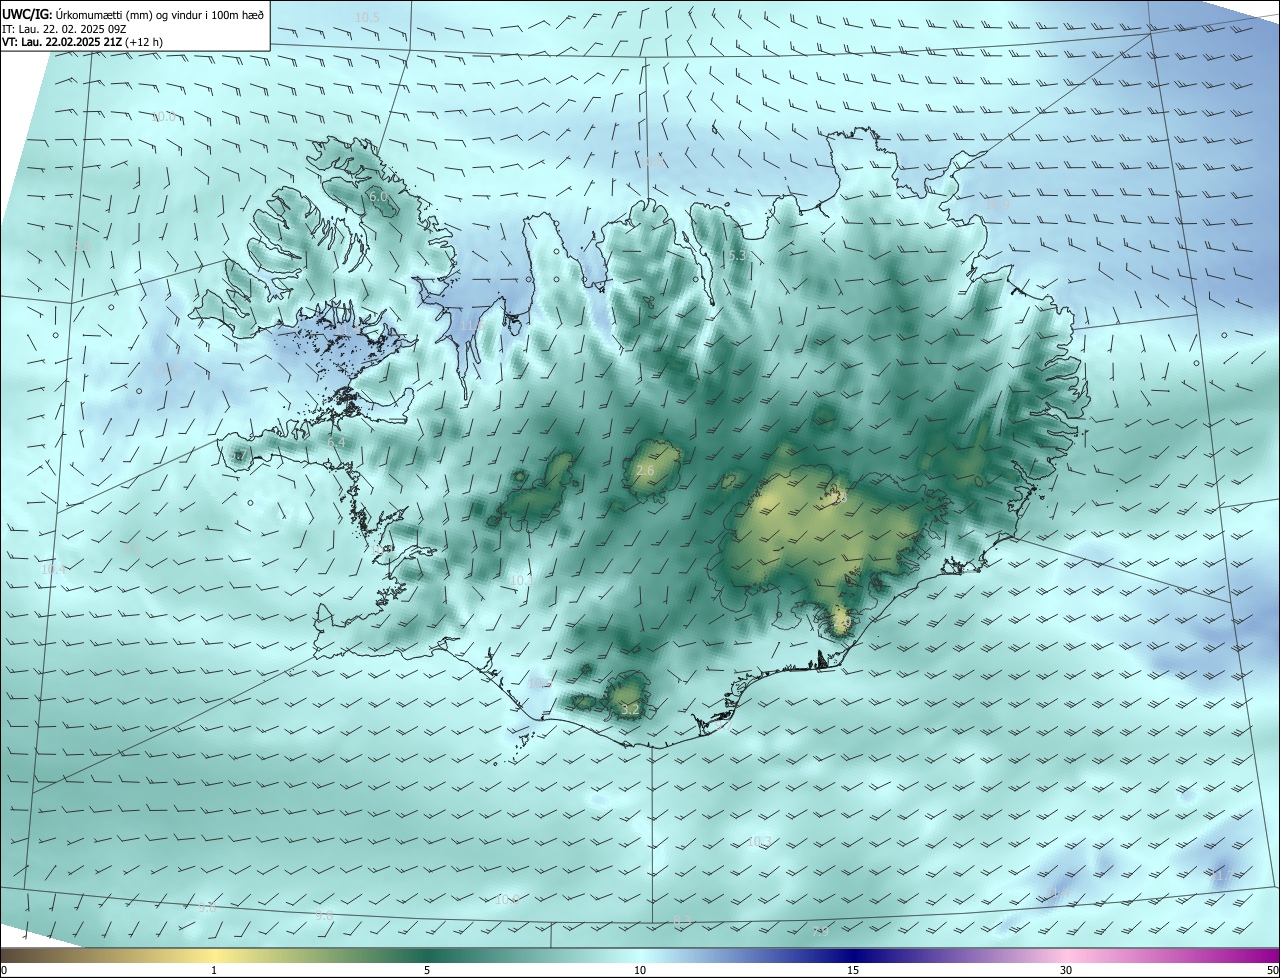Click the "2.6" value on the central glacier
This screenshot has height=978, width=1280.
tap(645, 471)
